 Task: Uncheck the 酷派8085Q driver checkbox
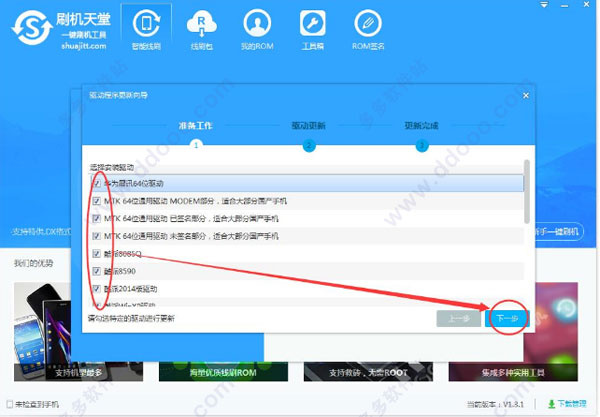click(x=96, y=254)
